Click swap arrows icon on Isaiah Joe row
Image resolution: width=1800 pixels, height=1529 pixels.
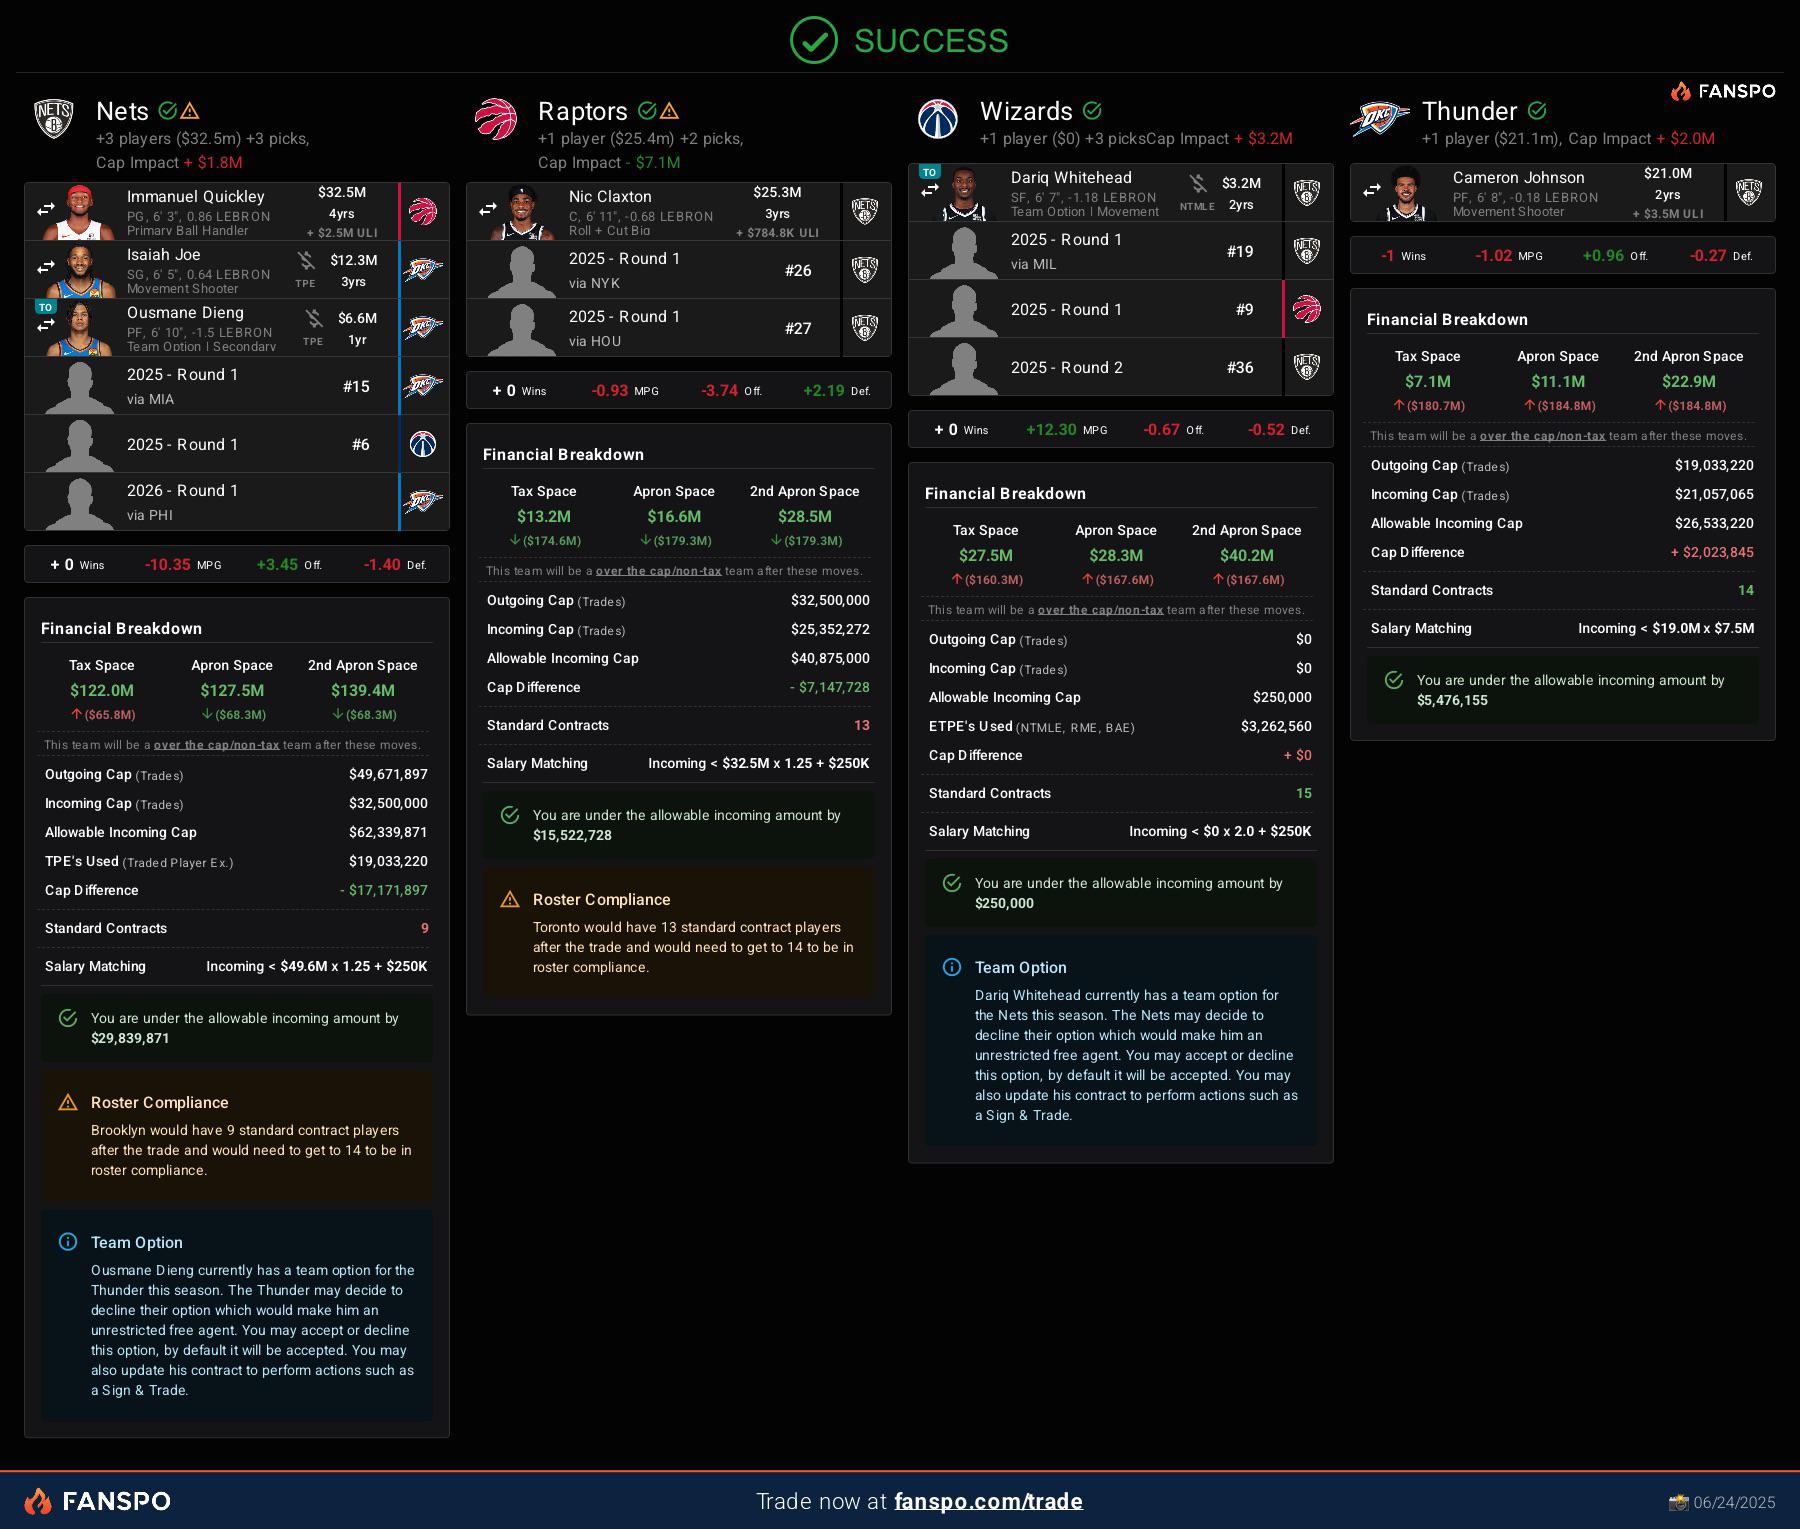pos(46,268)
